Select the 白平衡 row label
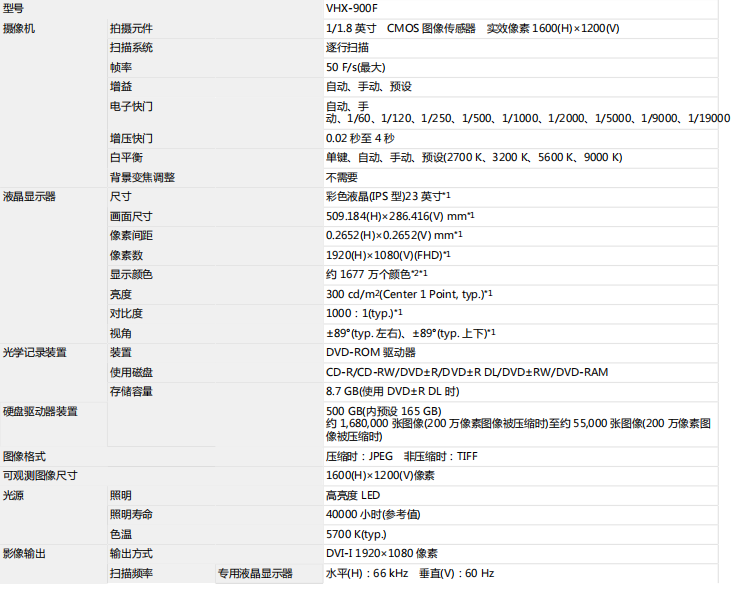The image size is (744, 598). (126, 158)
